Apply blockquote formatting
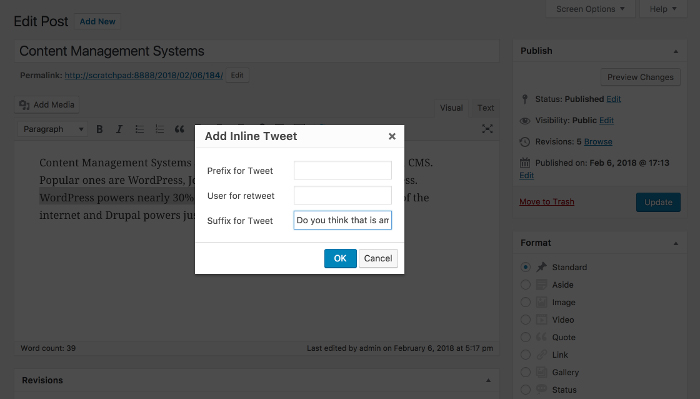 (179, 129)
